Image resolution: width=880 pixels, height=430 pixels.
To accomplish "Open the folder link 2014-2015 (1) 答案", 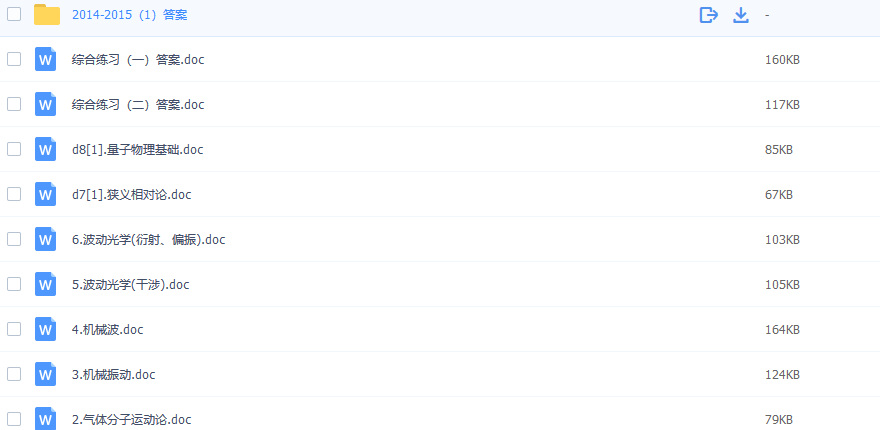I will (129, 15).
